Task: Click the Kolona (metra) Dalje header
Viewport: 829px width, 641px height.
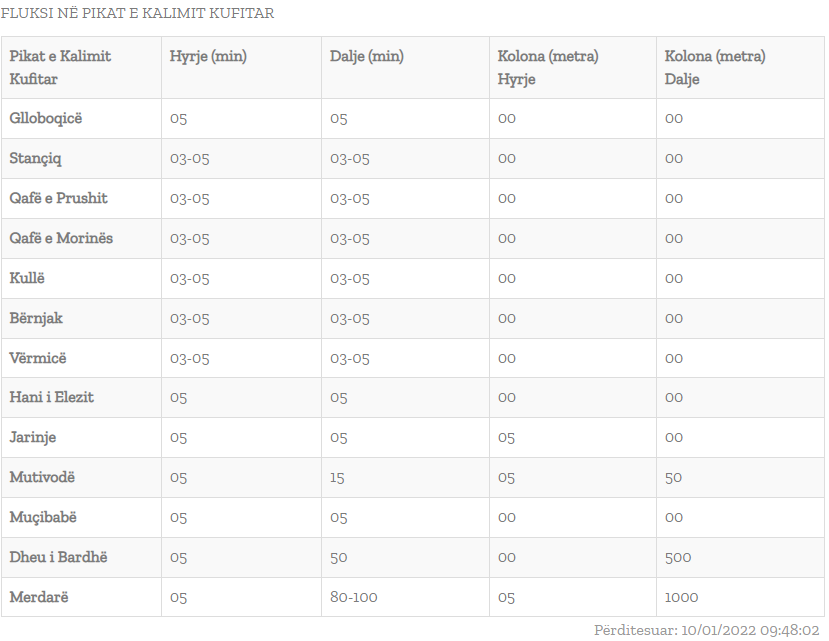Action: [x=715, y=67]
